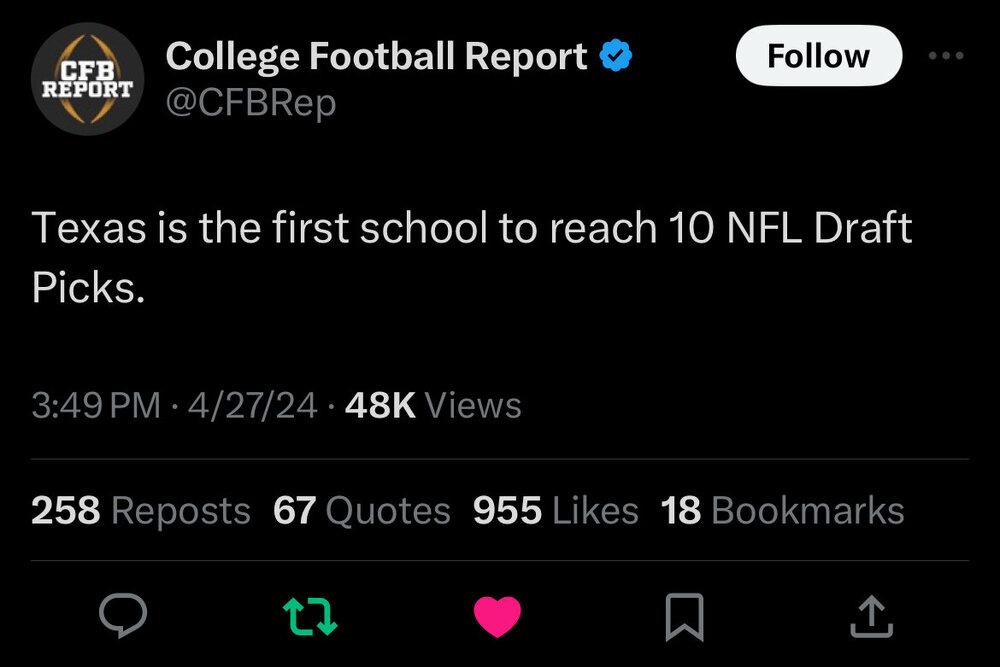
Task: View the 955 Likes list
Action: [555, 511]
